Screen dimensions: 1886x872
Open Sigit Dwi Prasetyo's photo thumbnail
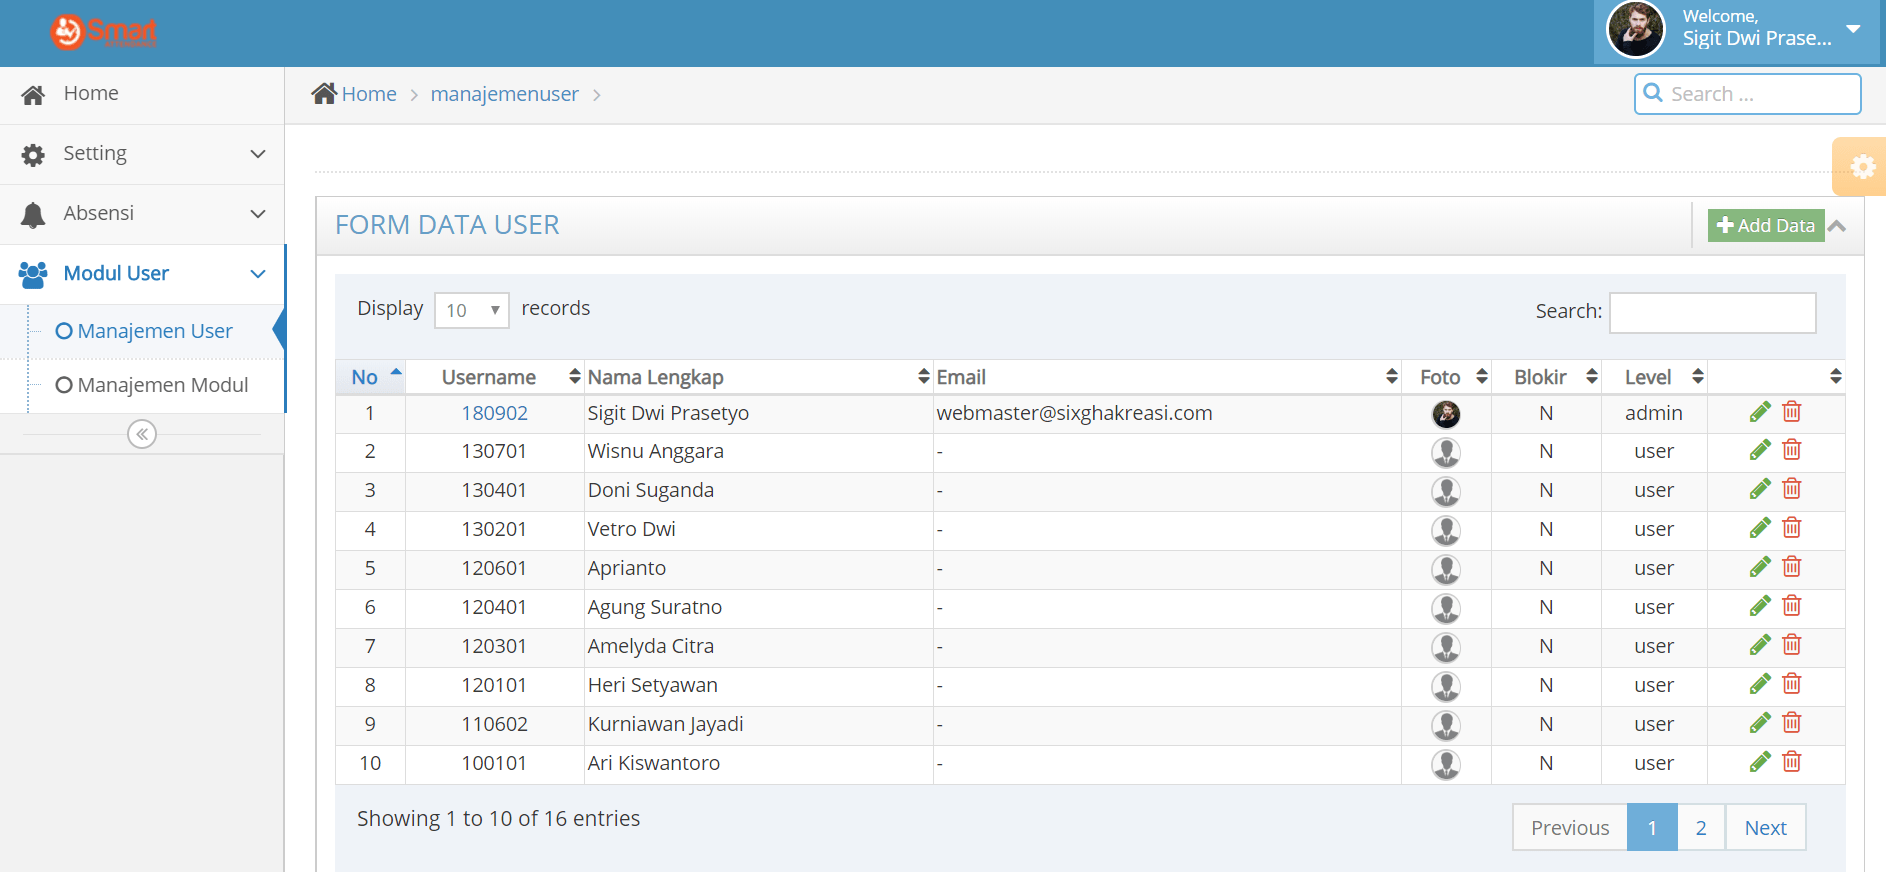pyautogui.click(x=1446, y=414)
